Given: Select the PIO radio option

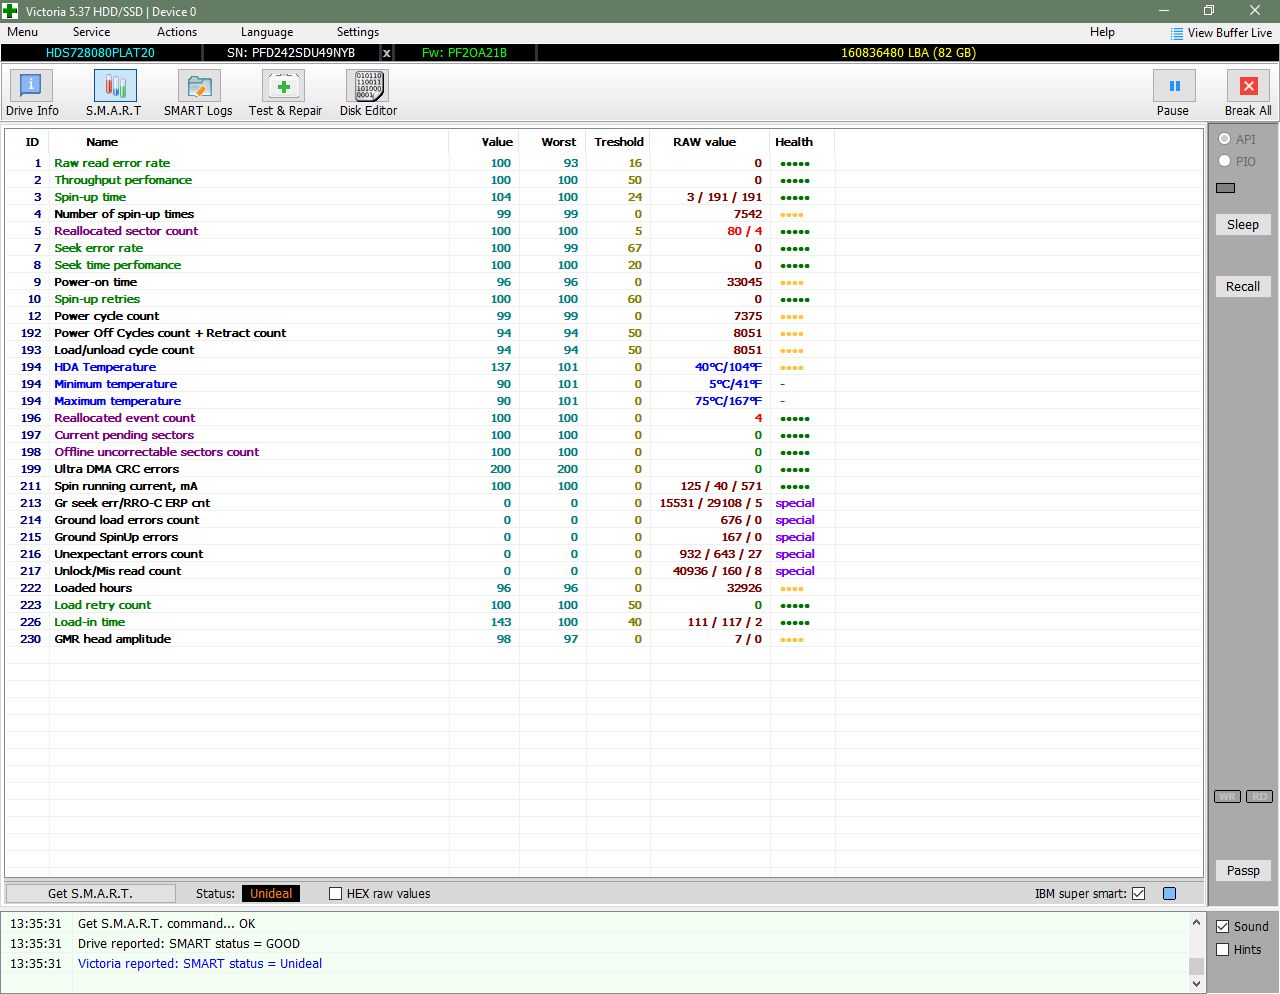Looking at the screenshot, I should 1225,161.
